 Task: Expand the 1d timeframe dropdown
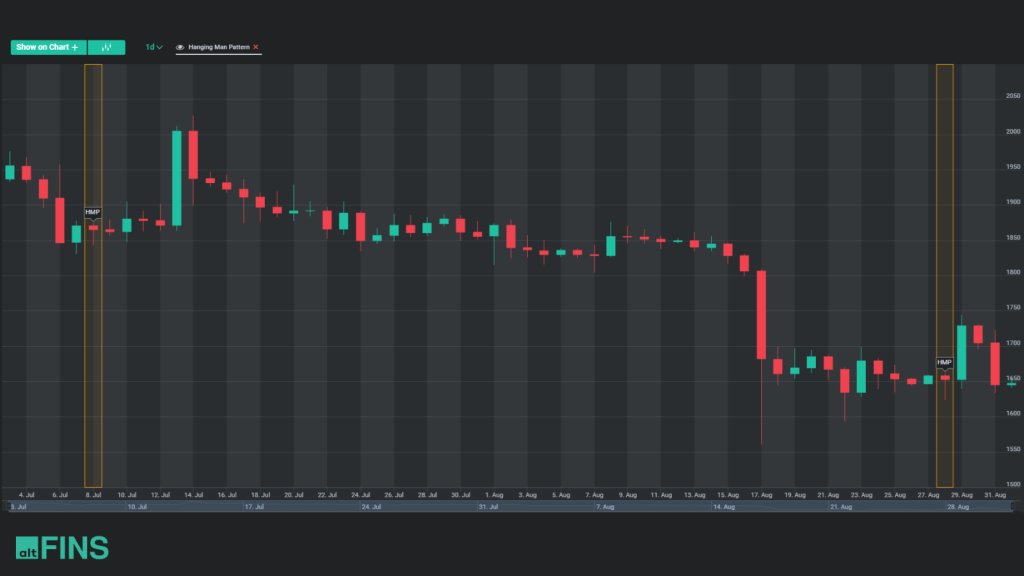pyautogui.click(x=153, y=47)
